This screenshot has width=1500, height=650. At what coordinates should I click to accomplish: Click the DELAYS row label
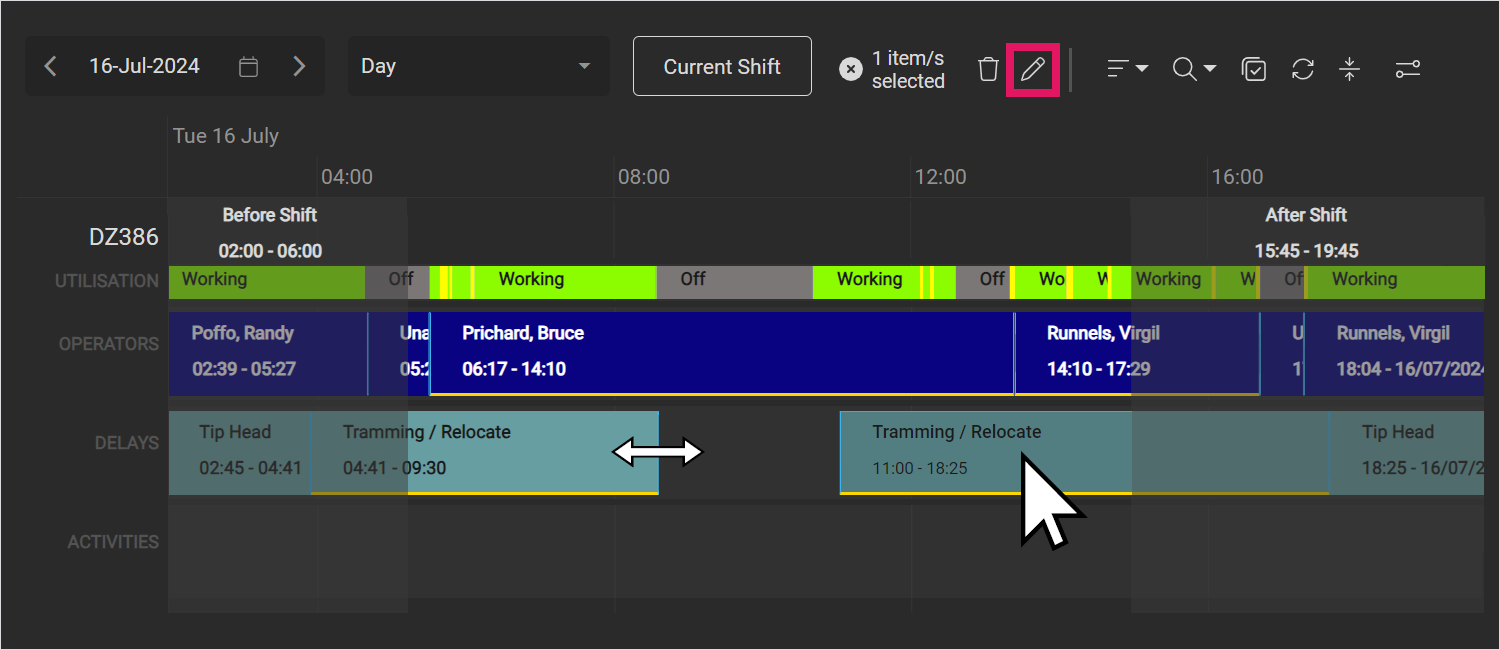tap(126, 443)
